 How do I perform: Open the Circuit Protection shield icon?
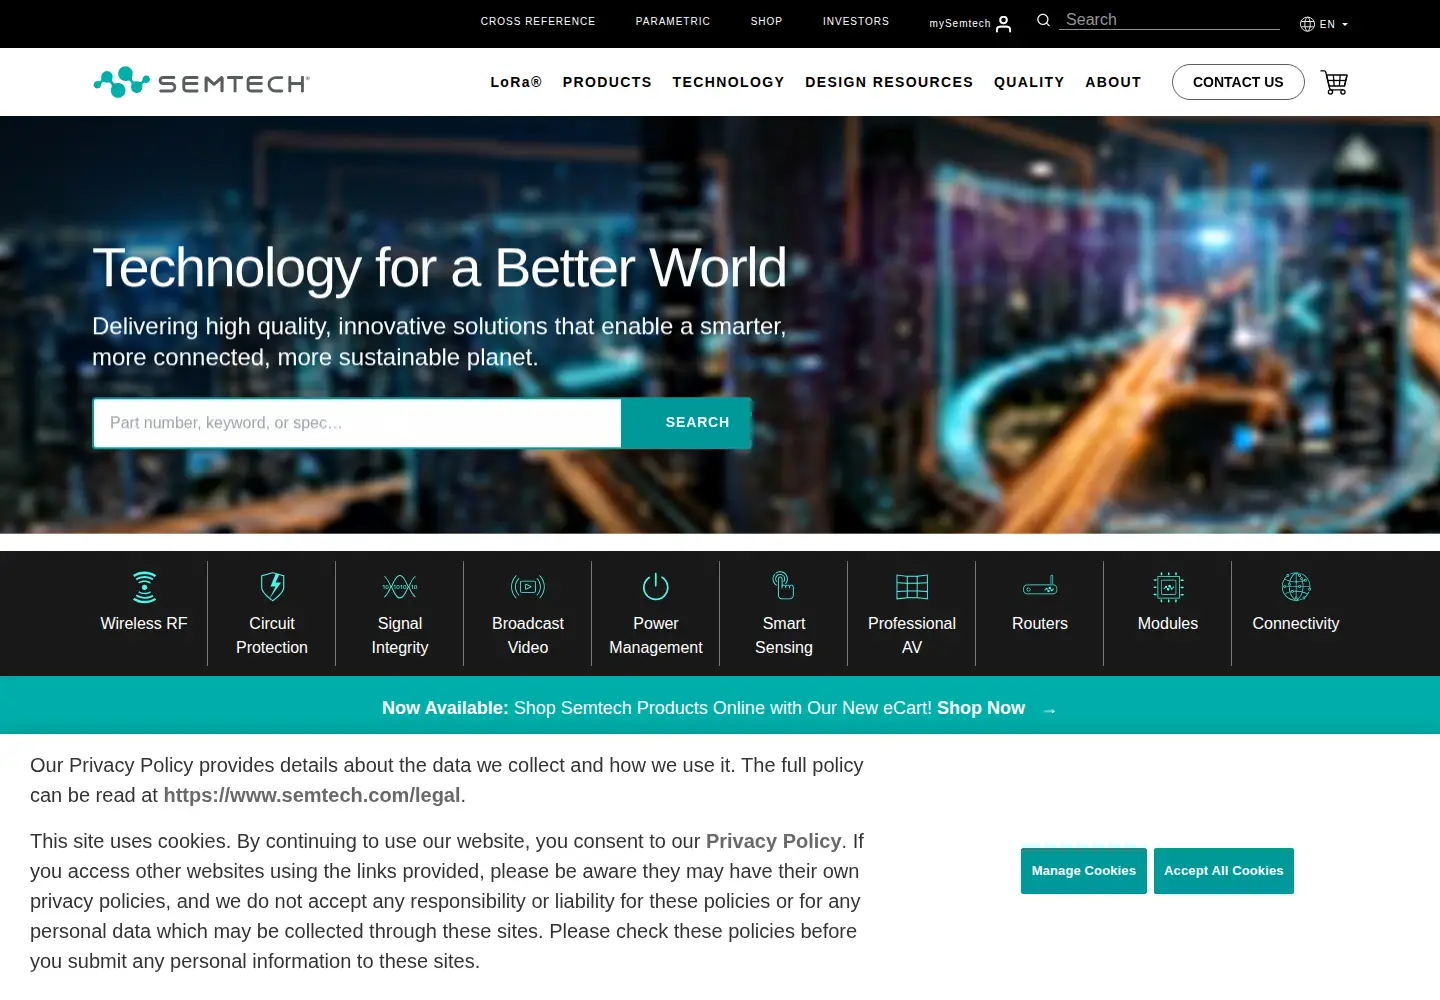click(272, 586)
